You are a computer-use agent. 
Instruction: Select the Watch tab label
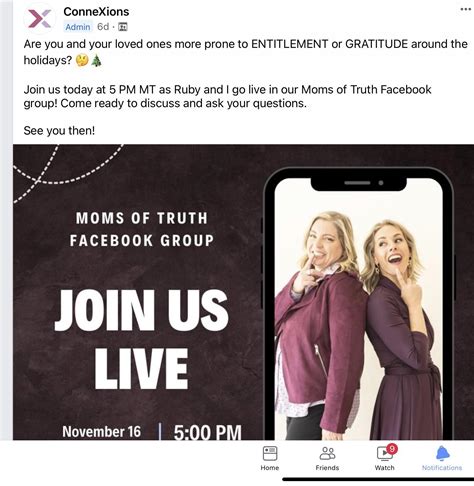click(384, 468)
